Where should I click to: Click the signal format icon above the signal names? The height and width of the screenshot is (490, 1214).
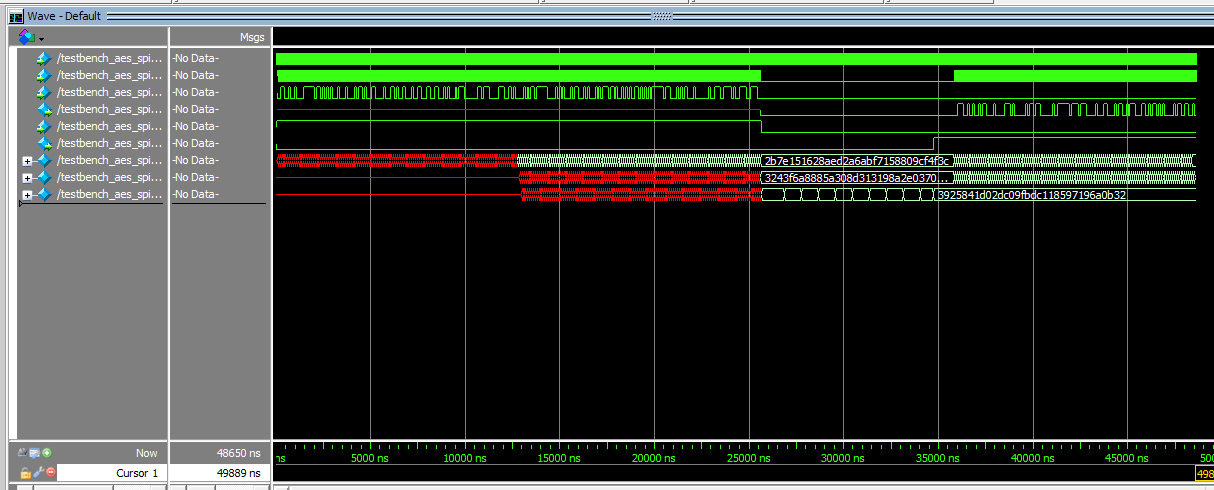[26, 37]
